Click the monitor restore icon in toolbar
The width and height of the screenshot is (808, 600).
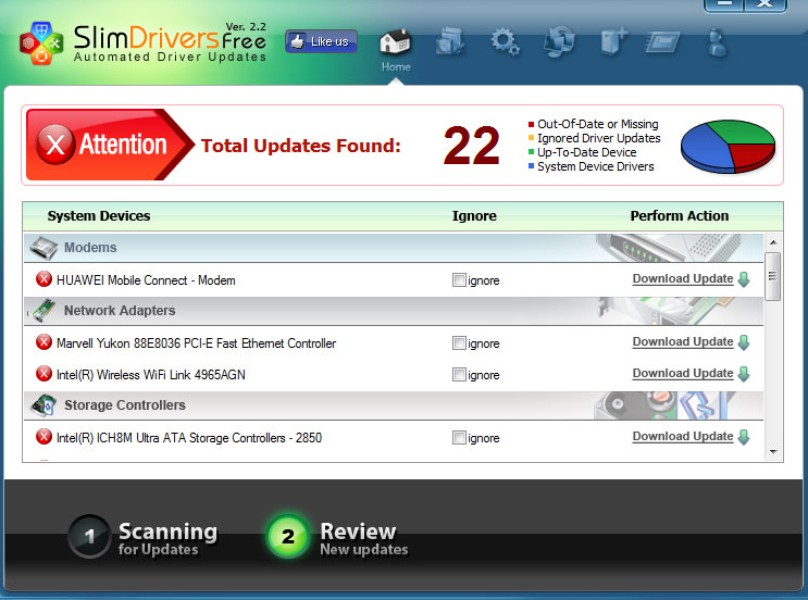559,41
